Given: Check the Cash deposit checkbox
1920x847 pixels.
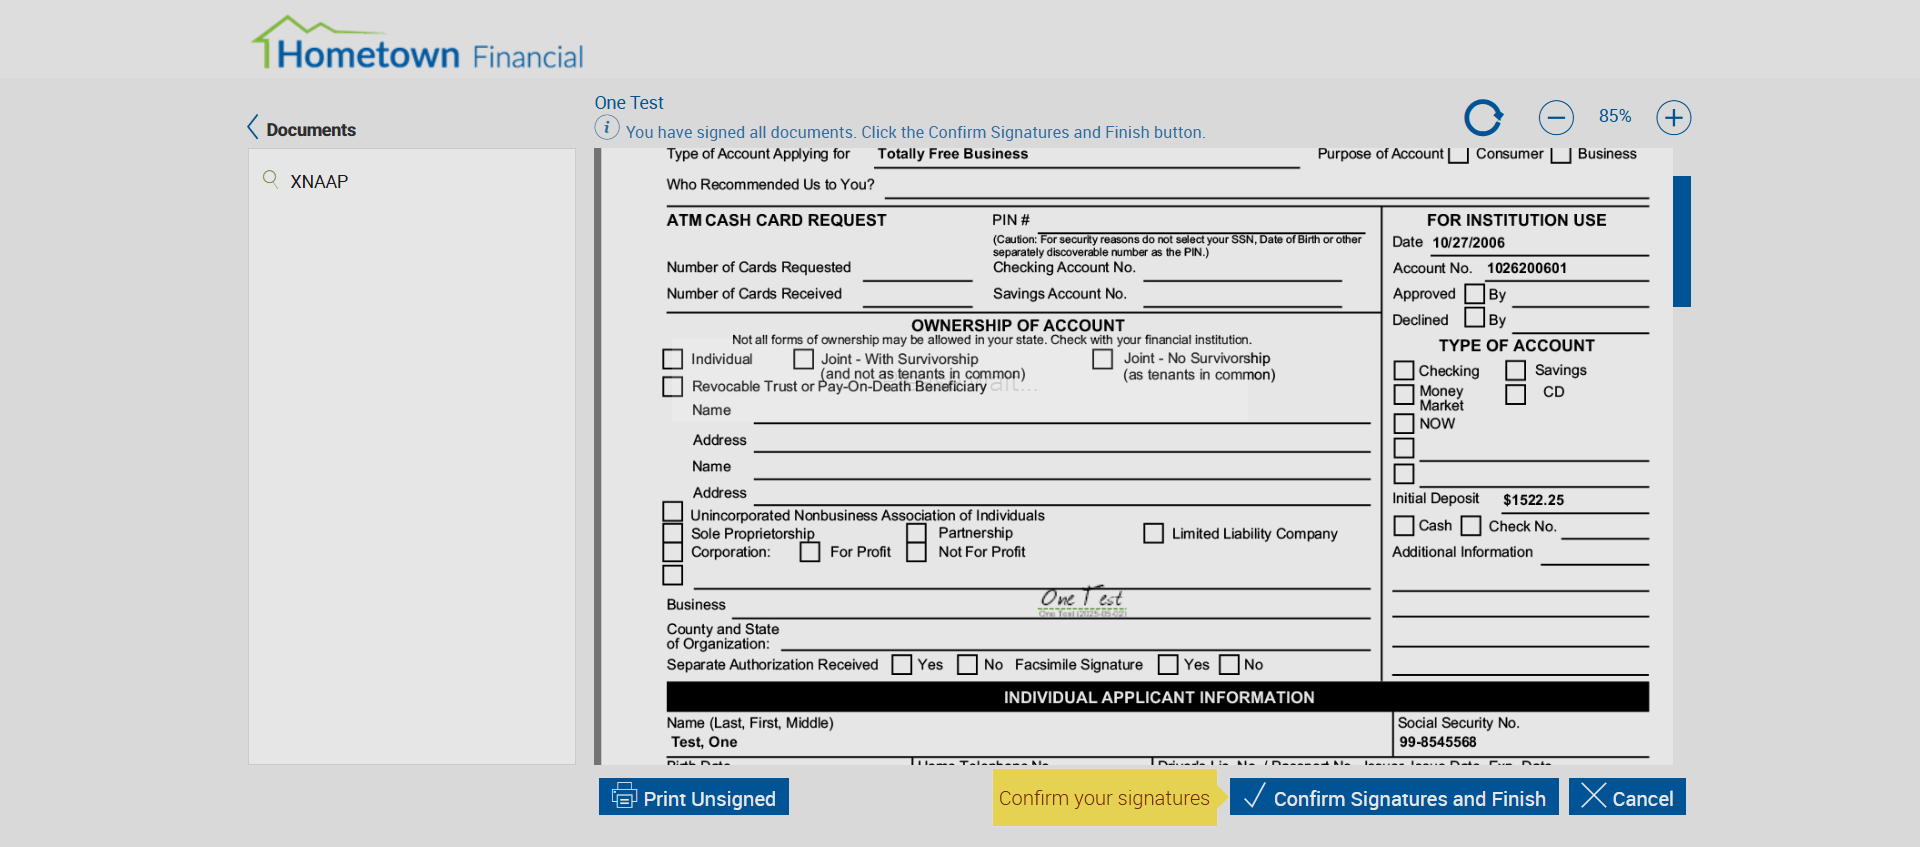Looking at the screenshot, I should [x=1404, y=526].
